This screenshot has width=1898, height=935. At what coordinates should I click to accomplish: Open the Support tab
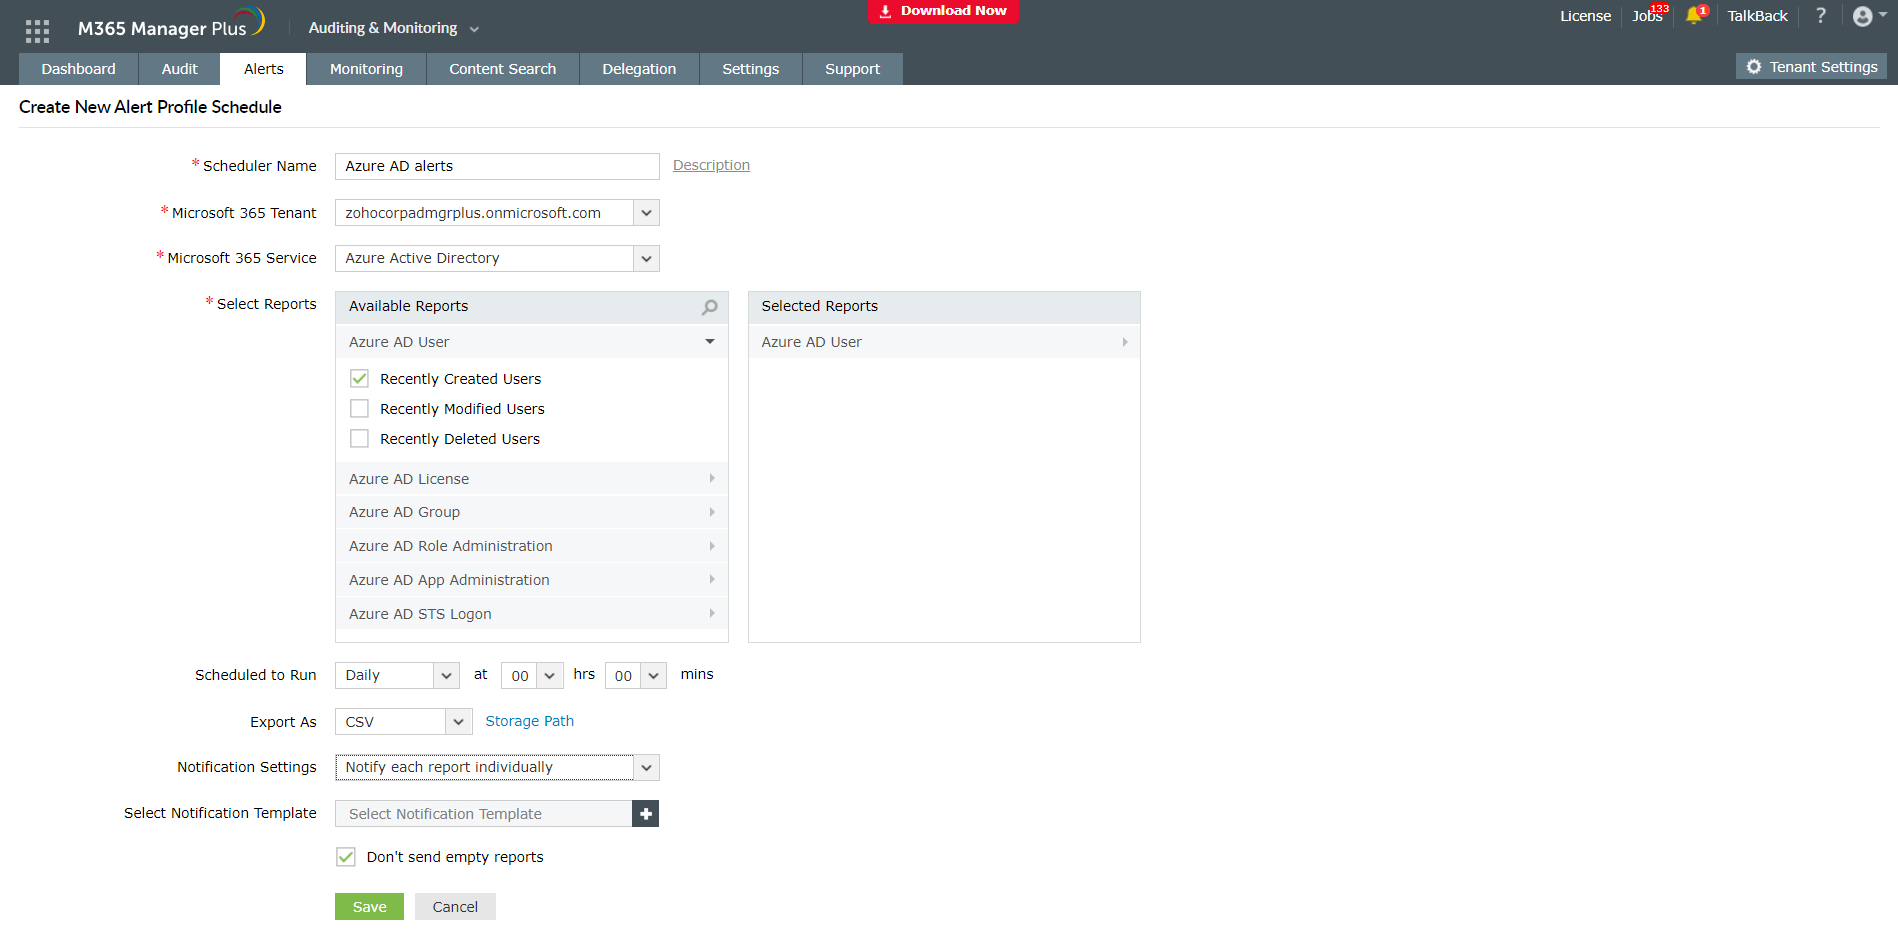click(853, 69)
